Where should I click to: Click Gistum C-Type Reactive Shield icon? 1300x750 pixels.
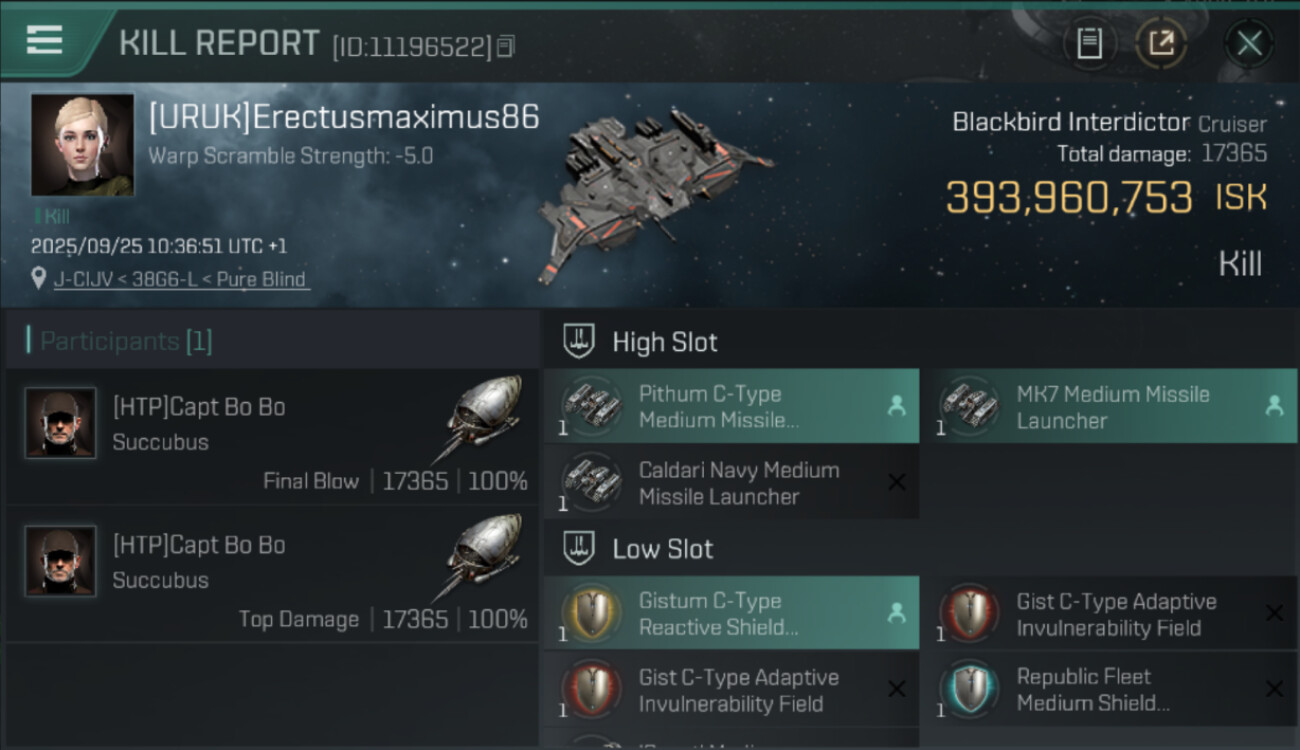tap(591, 613)
